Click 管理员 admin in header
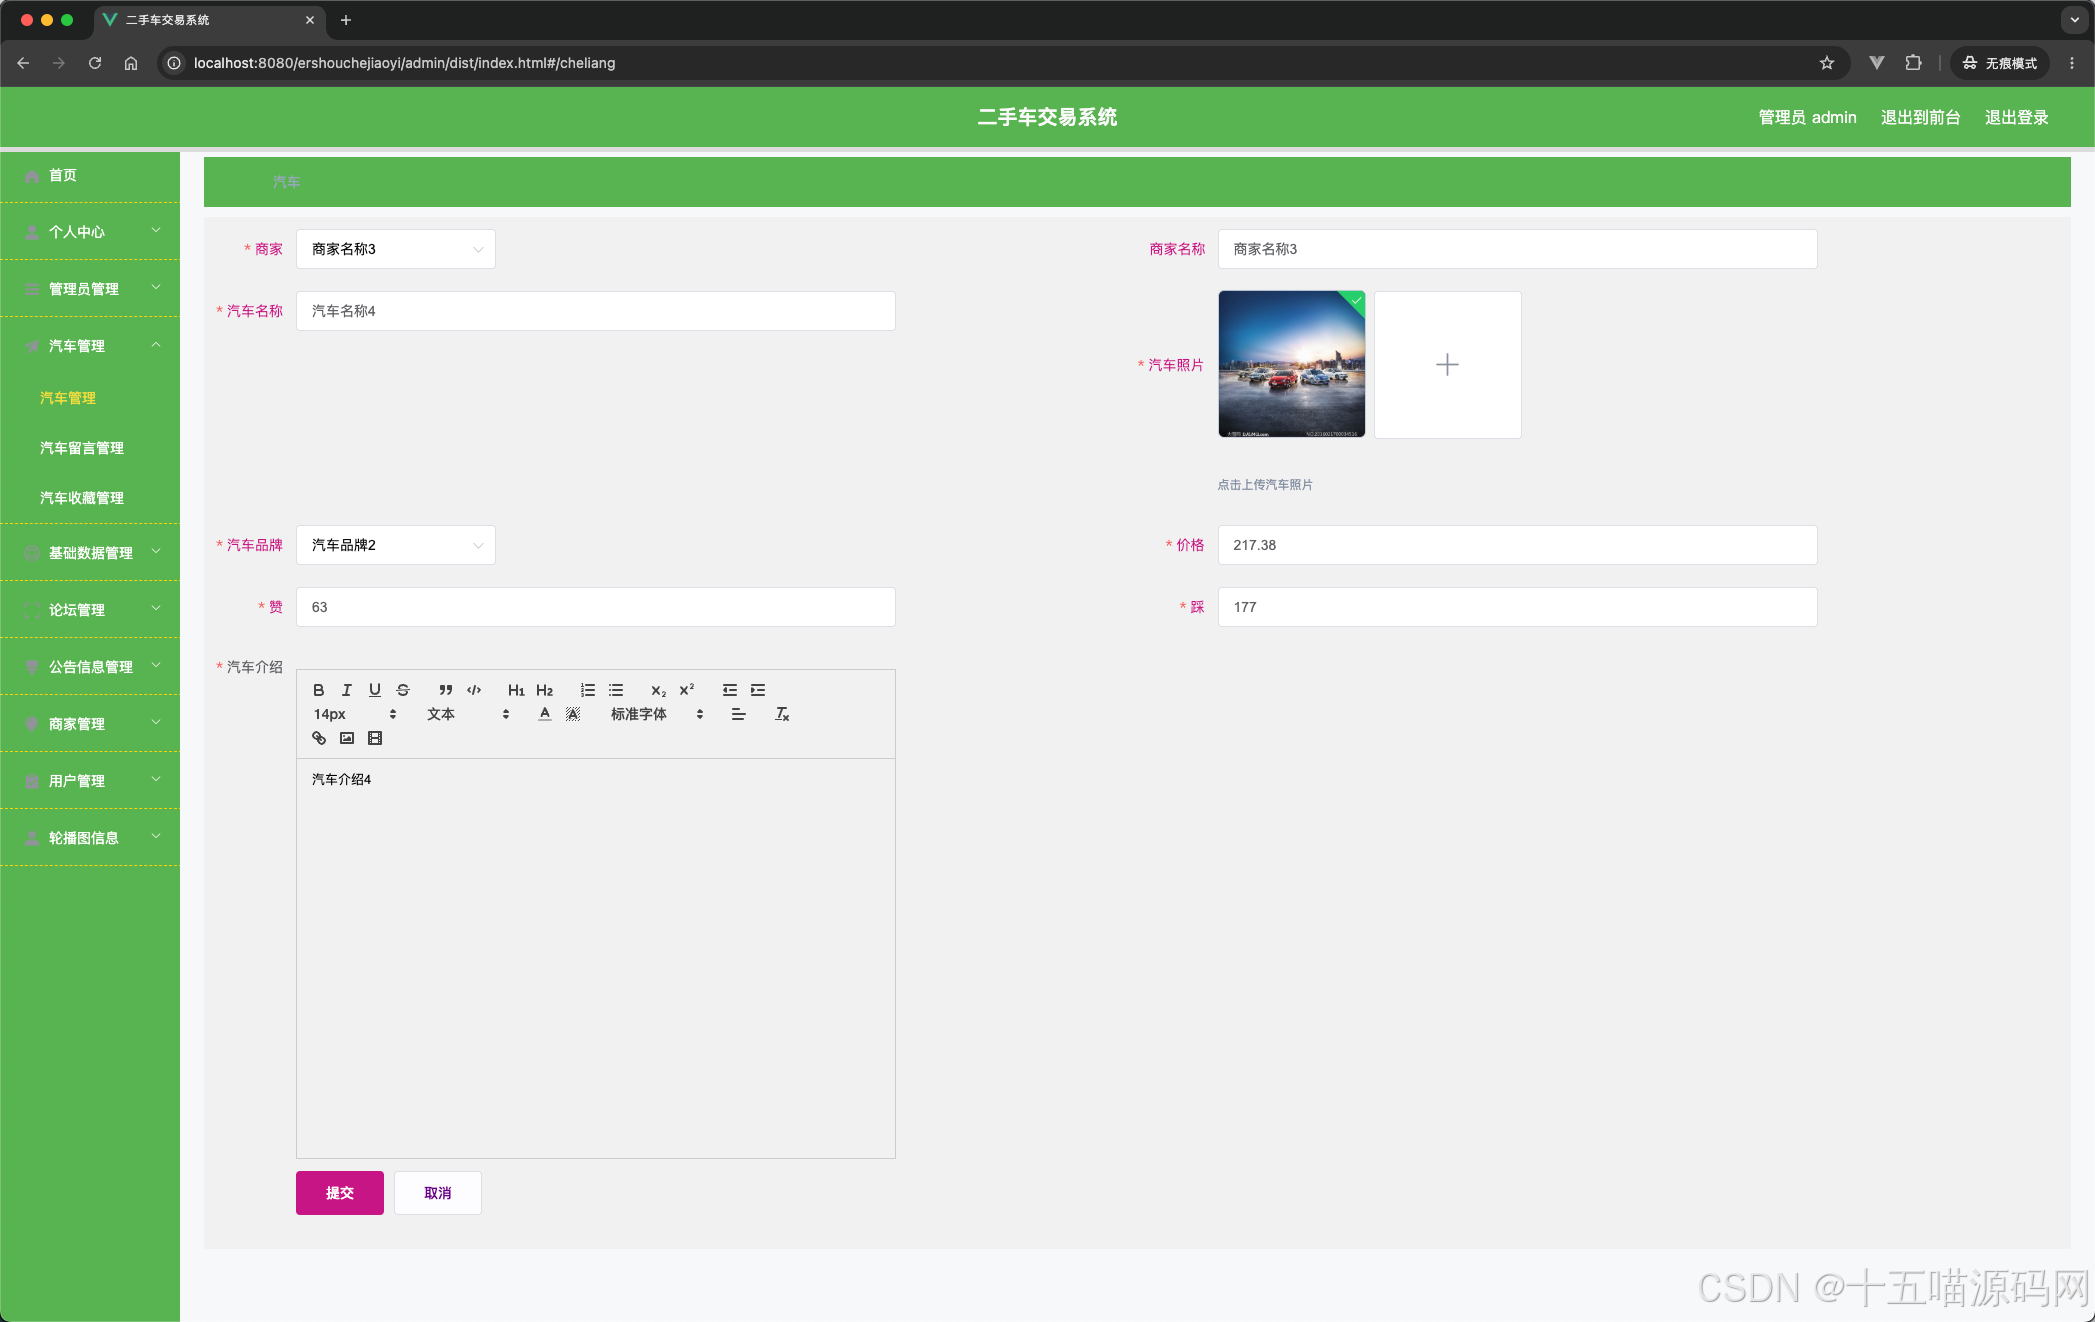The height and width of the screenshot is (1322, 2095). [x=1807, y=117]
